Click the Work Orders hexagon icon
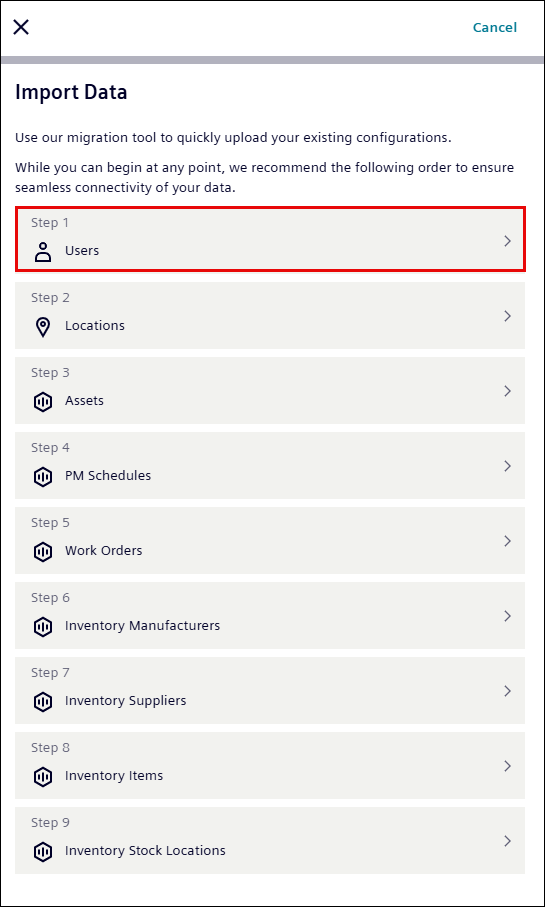This screenshot has height=907, width=545. (43, 552)
